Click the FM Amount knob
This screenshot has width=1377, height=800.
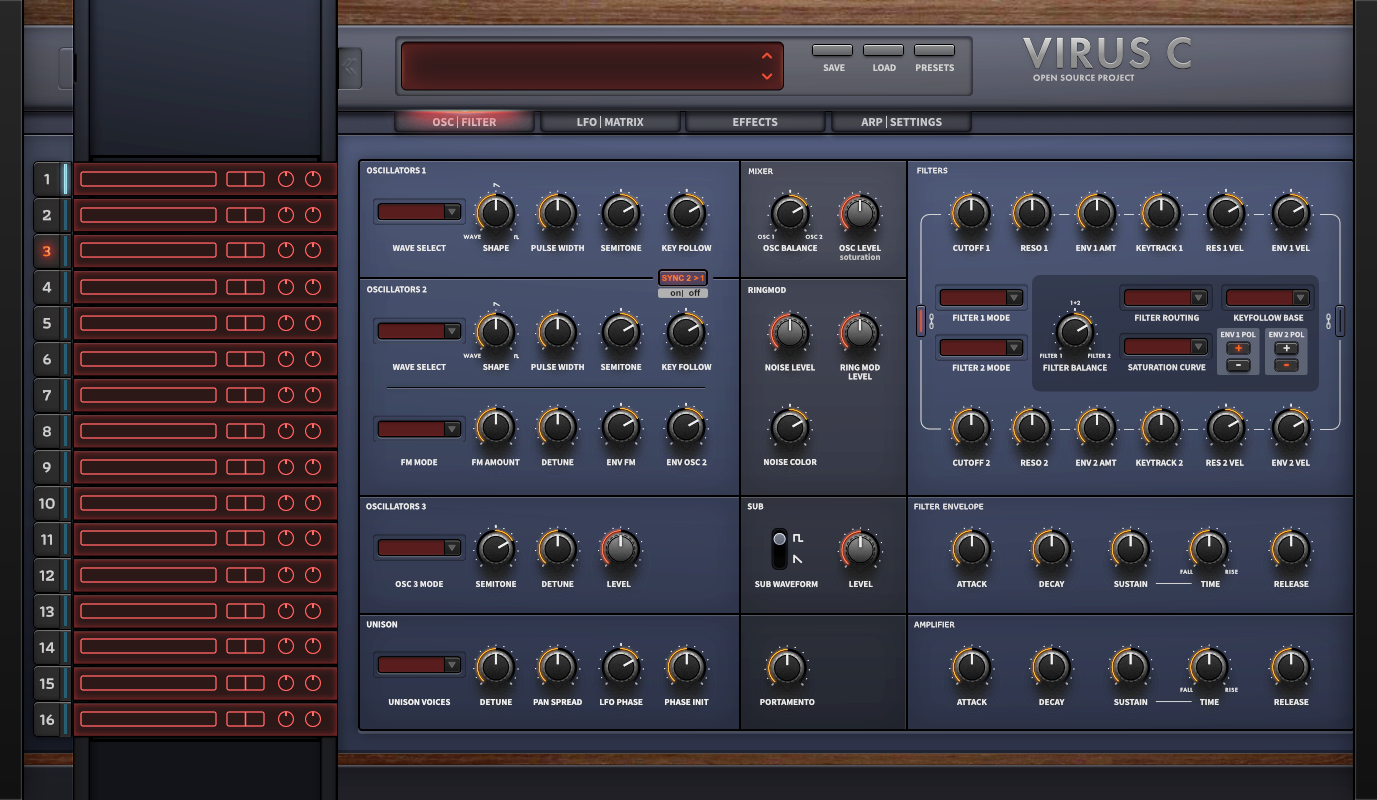coord(495,428)
